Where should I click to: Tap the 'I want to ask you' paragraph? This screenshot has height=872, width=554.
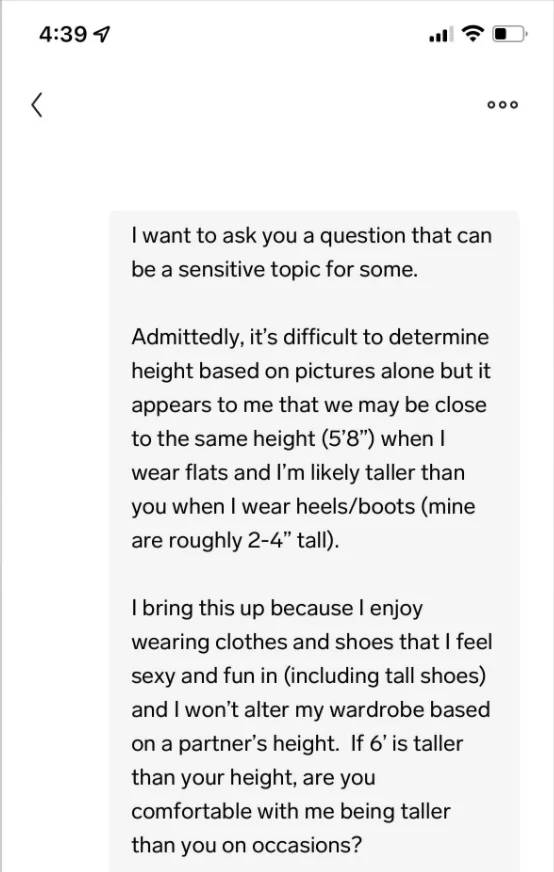pos(311,252)
